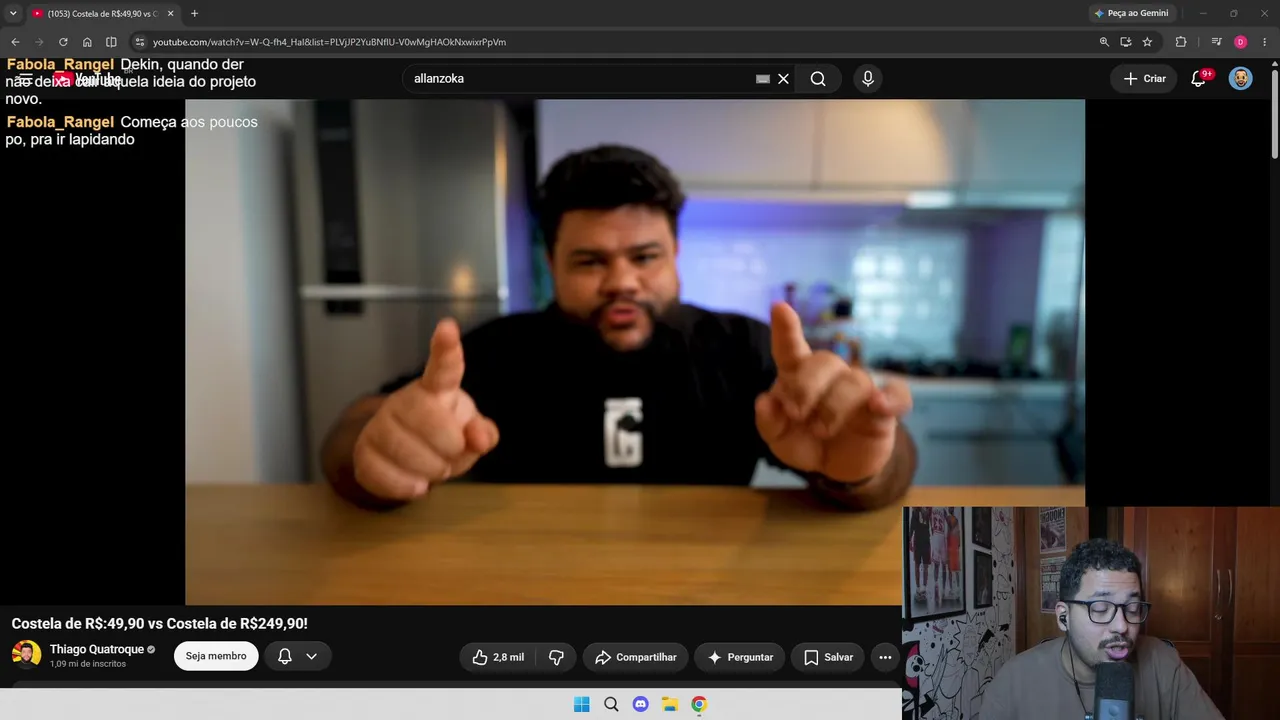Open more actions three-dot menu
1280x720 pixels.
(885, 657)
